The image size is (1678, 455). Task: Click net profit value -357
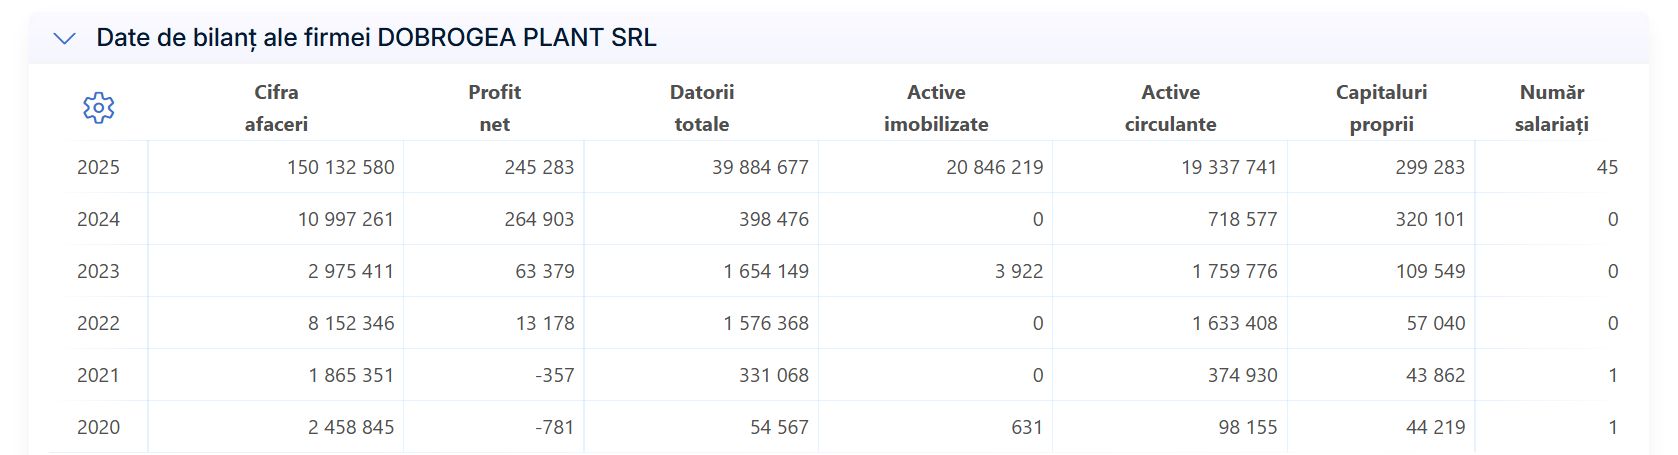pos(555,375)
